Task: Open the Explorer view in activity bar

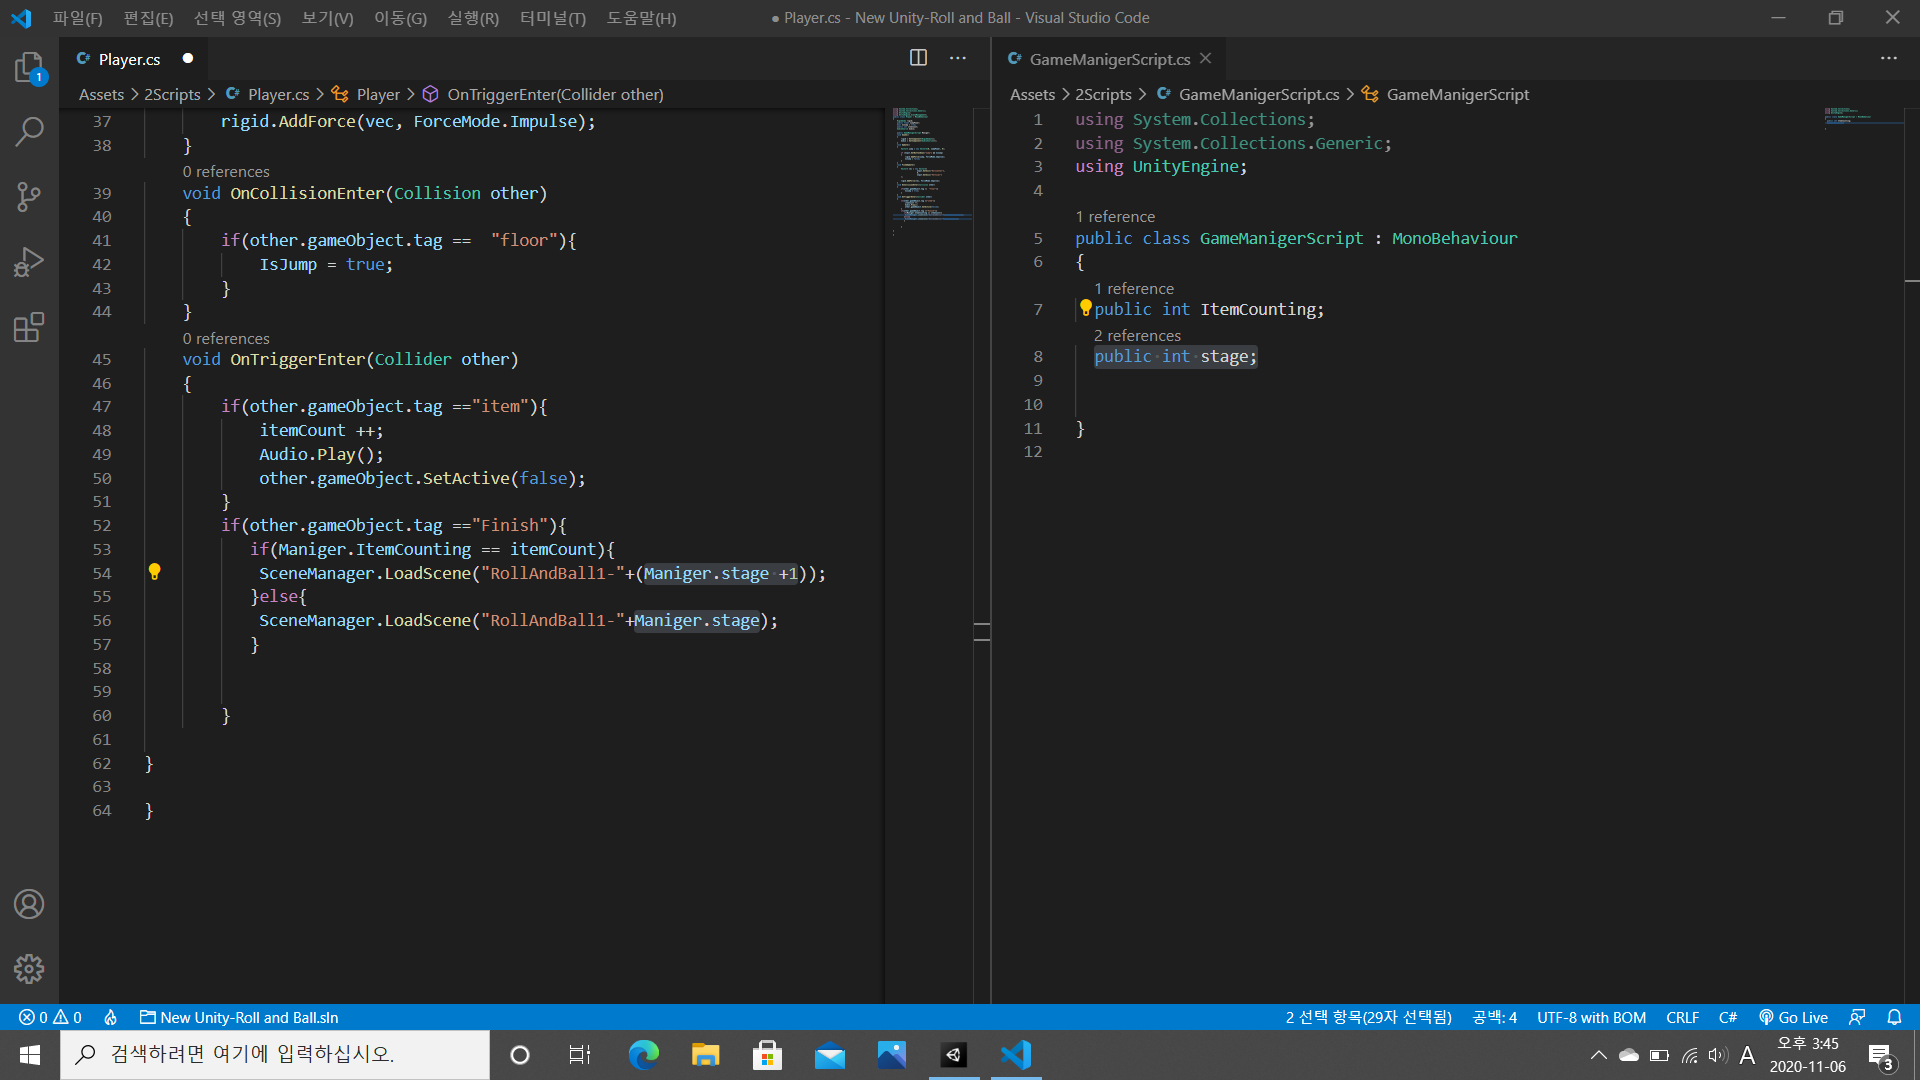Action: (29, 68)
